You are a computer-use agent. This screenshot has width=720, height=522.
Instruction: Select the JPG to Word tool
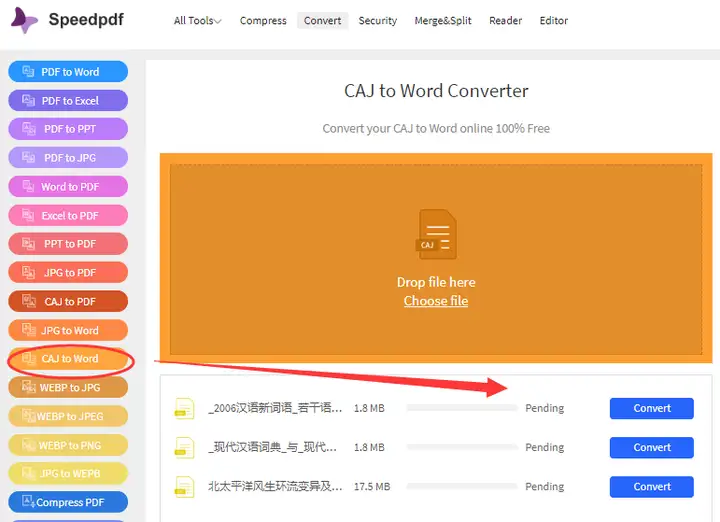click(x=68, y=330)
